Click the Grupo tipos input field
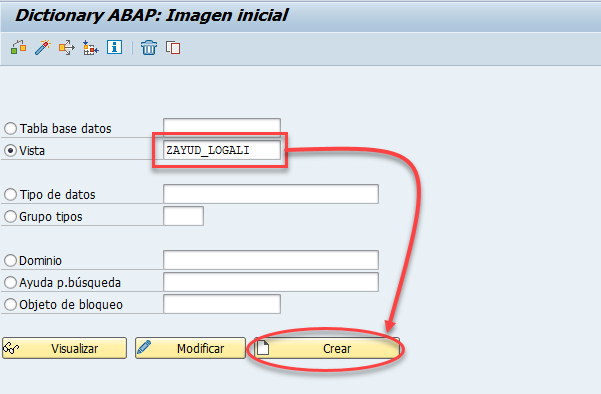 click(x=183, y=216)
